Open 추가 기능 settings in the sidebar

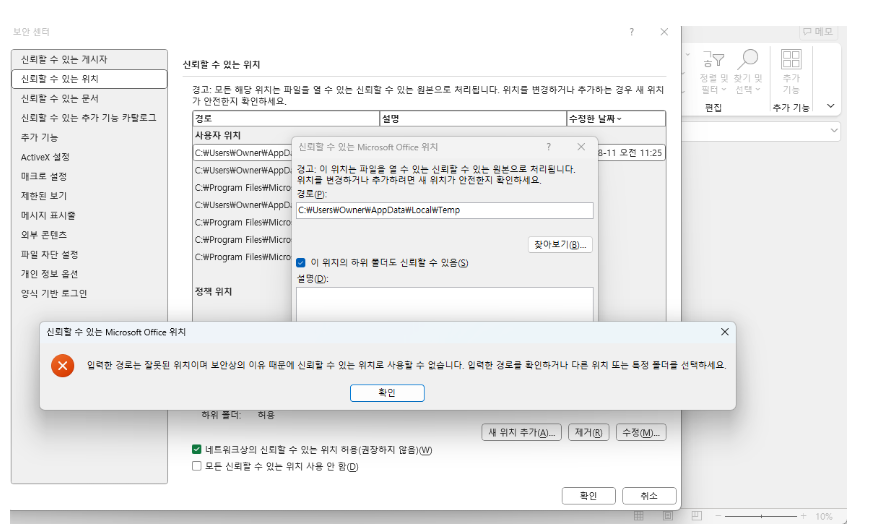click(x=89, y=138)
